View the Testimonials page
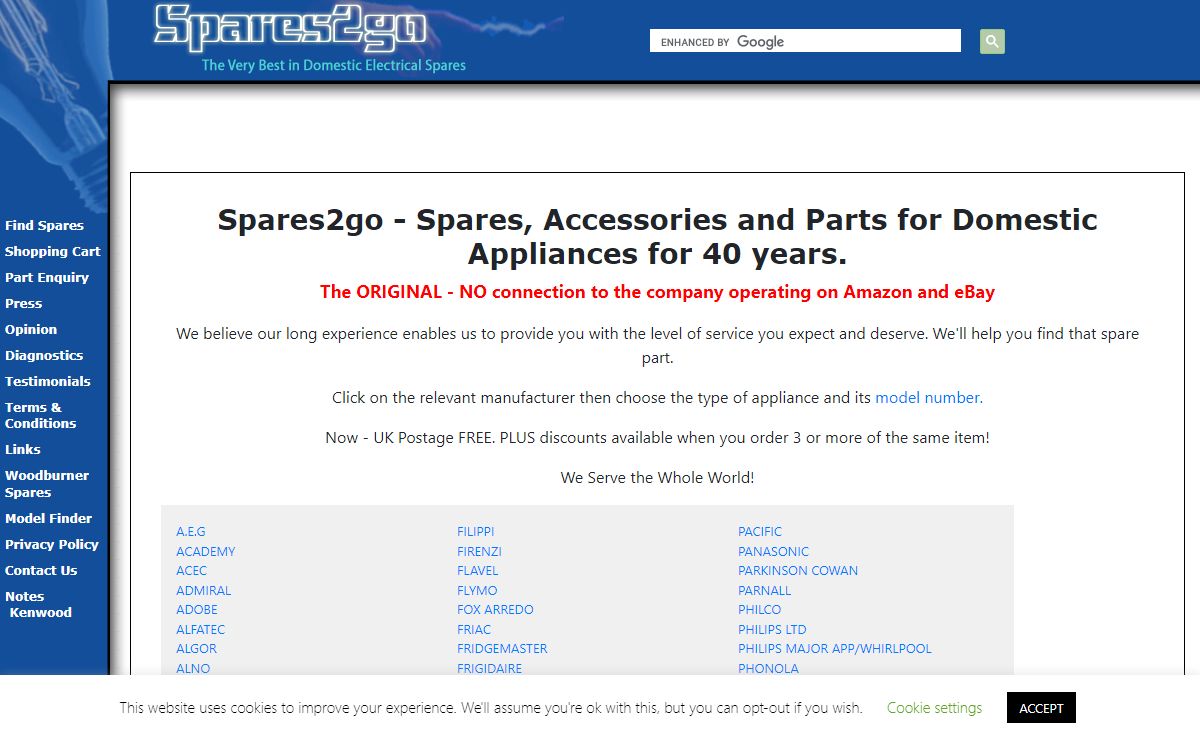The height and width of the screenshot is (740, 1200). coord(47,382)
